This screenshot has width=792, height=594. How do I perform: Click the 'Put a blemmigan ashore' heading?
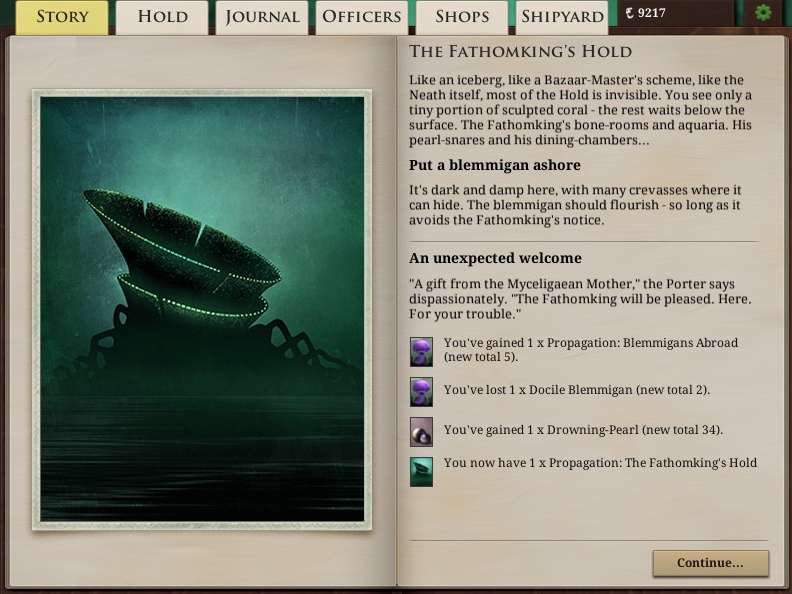point(494,165)
